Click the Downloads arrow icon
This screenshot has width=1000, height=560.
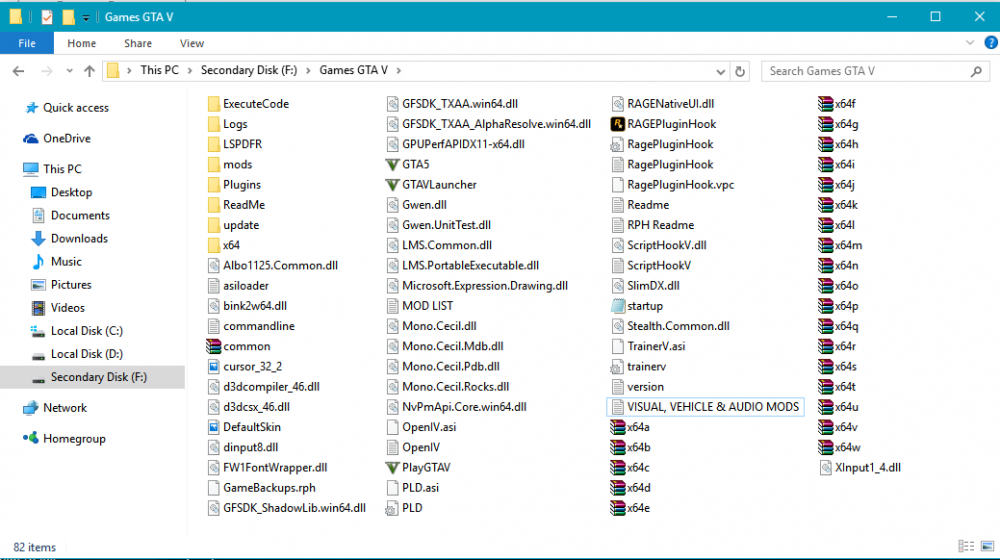[38, 239]
